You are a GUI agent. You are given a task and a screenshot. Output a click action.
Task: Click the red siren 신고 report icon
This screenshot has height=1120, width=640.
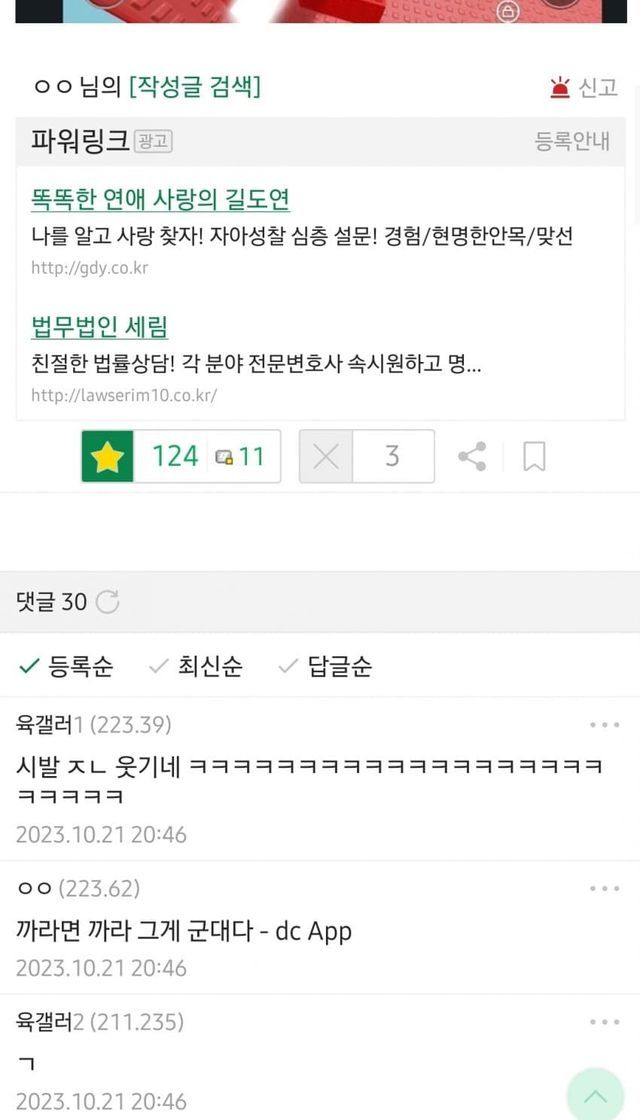point(560,88)
